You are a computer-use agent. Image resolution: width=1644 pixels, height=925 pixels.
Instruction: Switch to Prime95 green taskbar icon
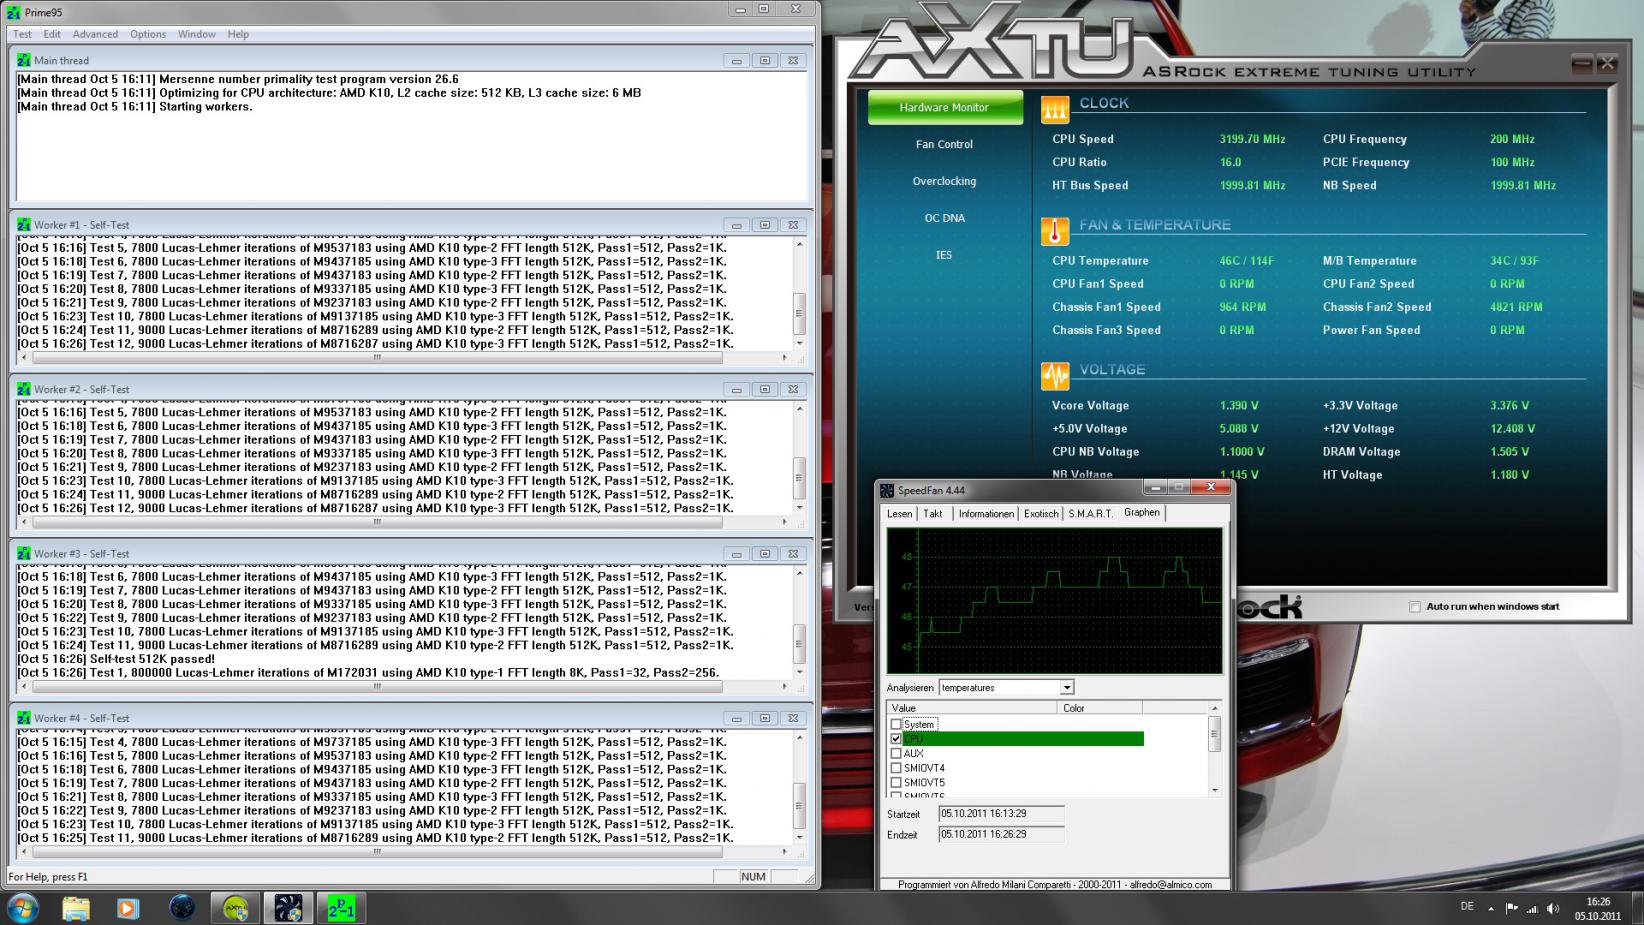pos(341,908)
